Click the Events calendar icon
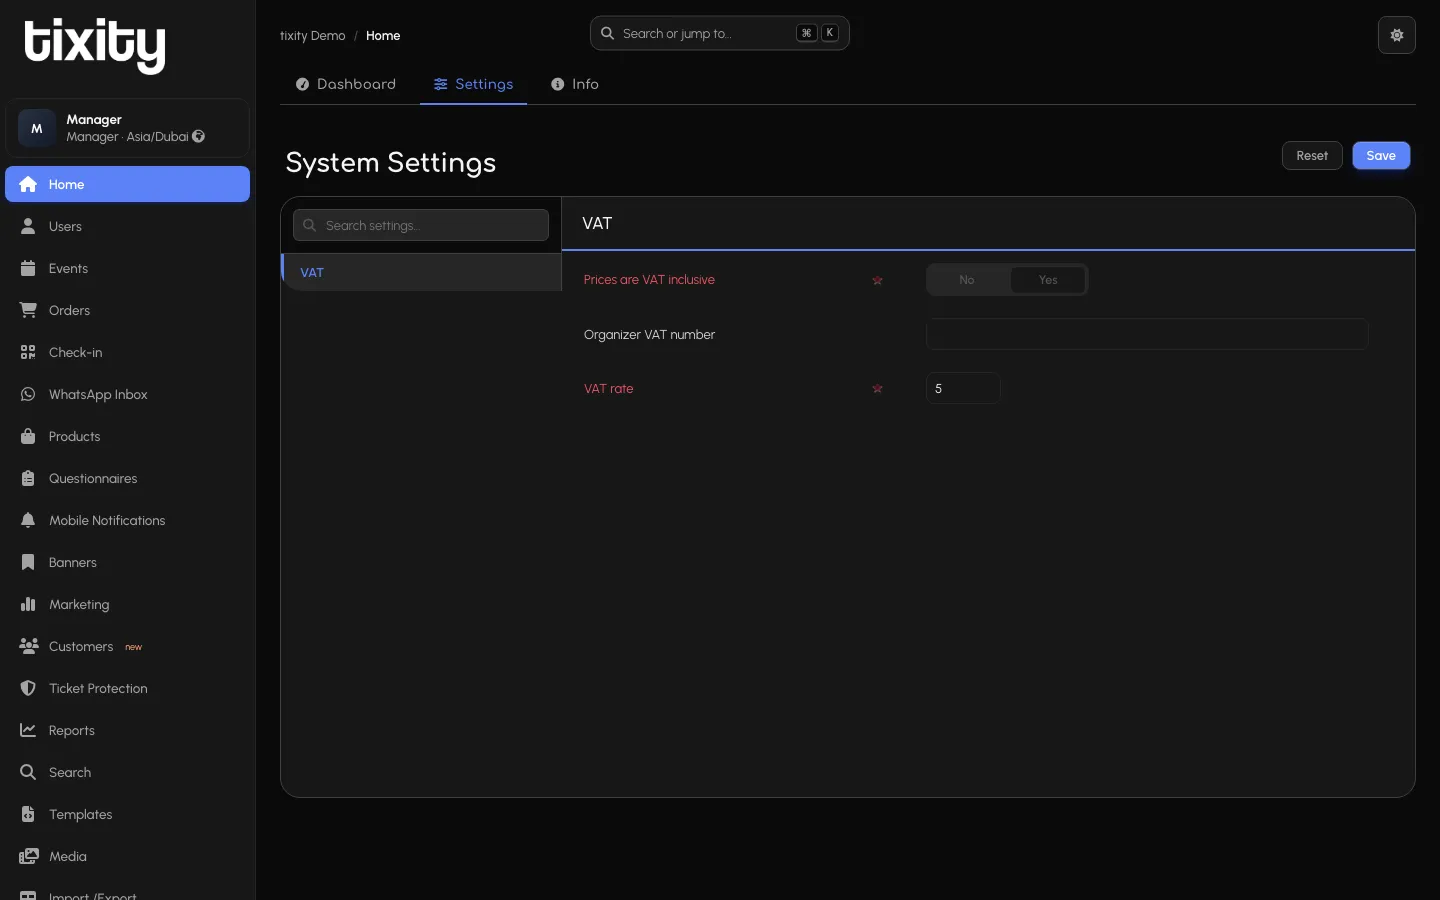The image size is (1440, 900). coord(28,268)
